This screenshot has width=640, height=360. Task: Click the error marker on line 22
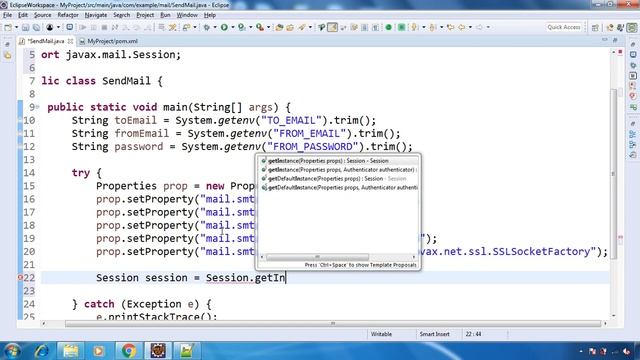20,278
